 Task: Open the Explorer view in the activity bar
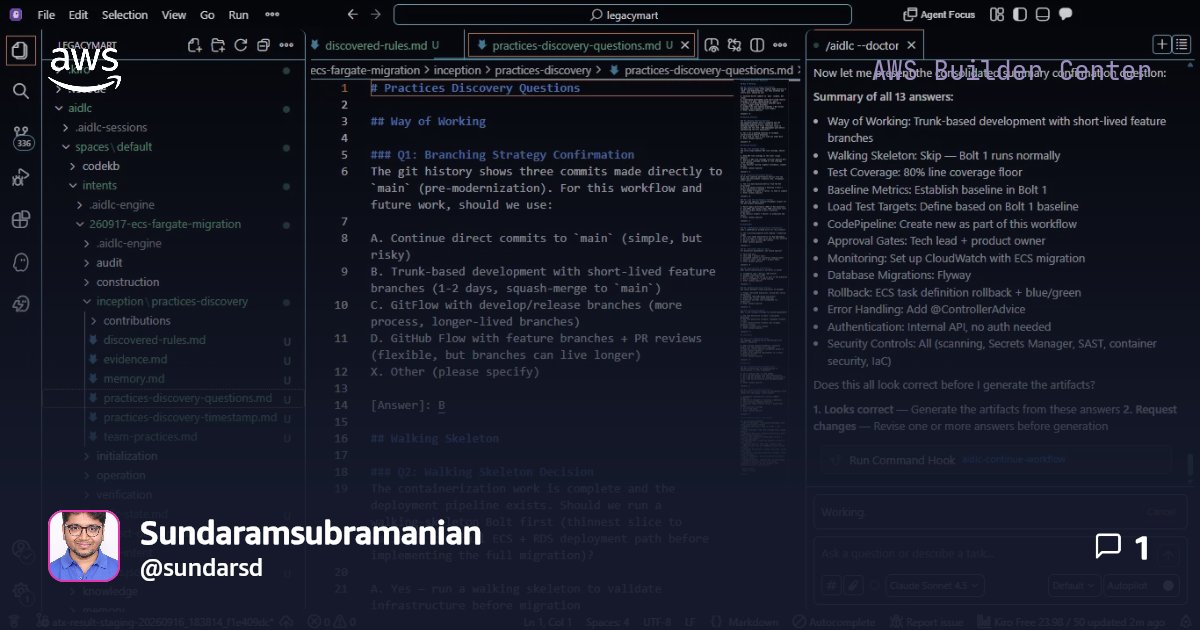click(20, 50)
